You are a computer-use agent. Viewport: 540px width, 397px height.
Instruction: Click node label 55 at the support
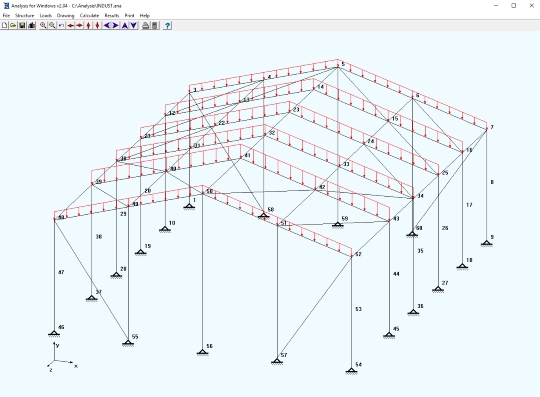coord(135,337)
